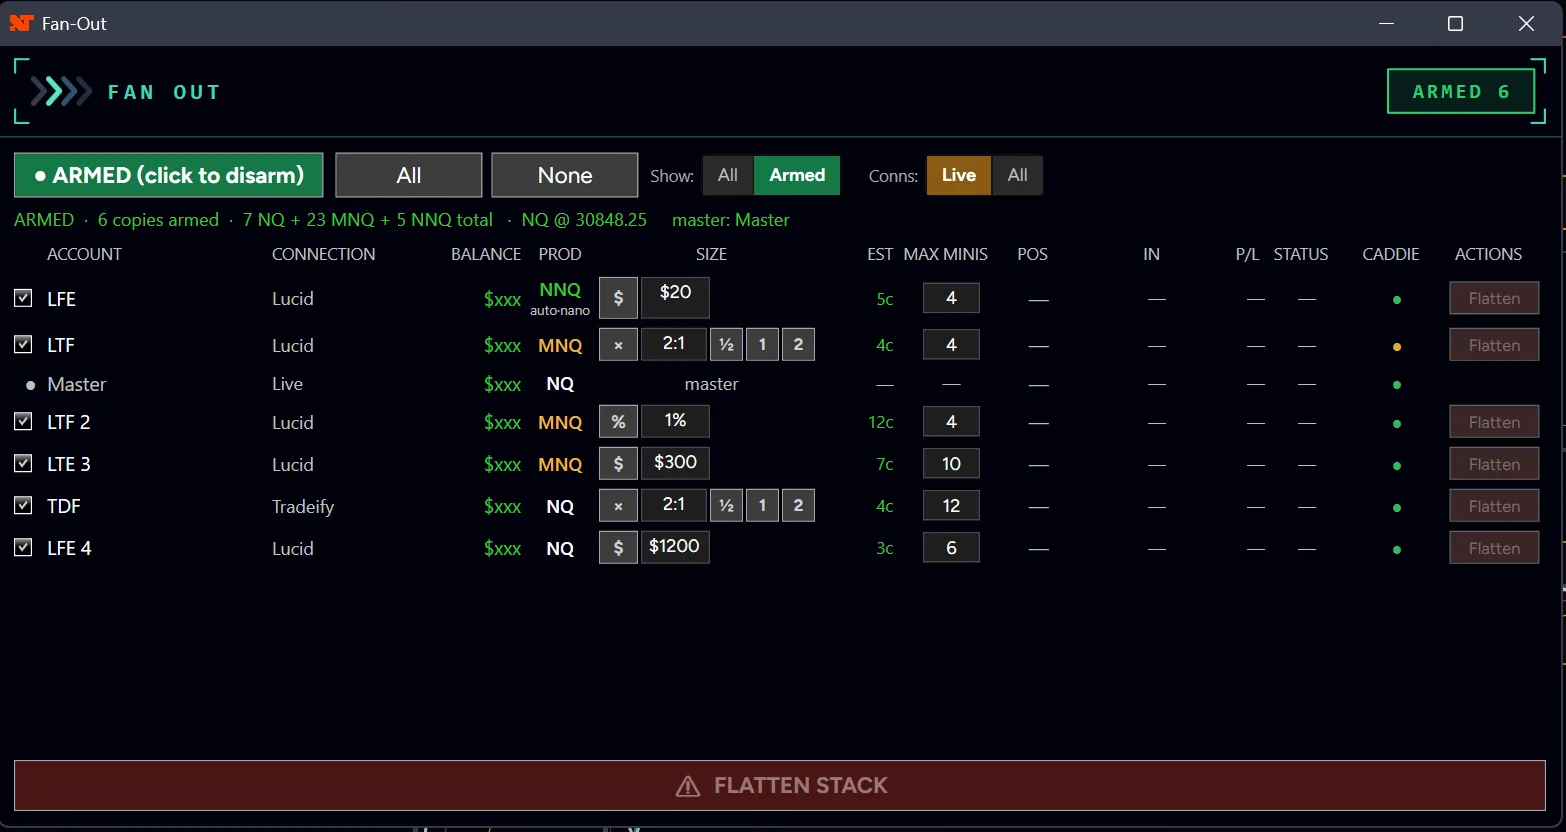The image size is (1566, 832).
Task: Click the ½ ratio preset in TDF row
Action: click(726, 506)
